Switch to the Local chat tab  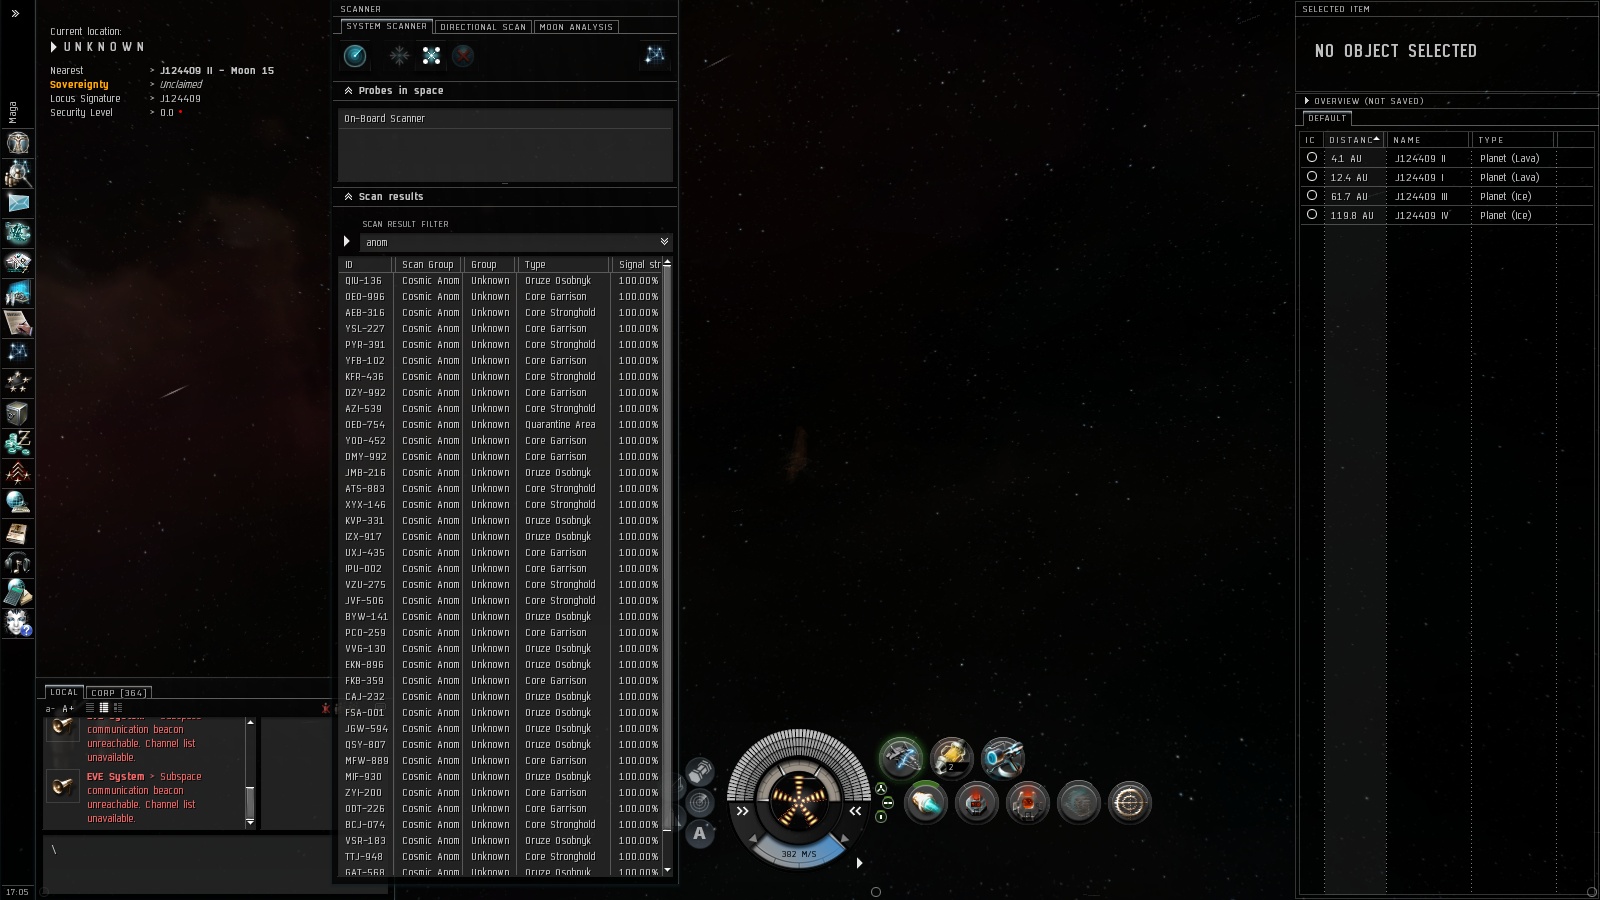click(x=64, y=692)
